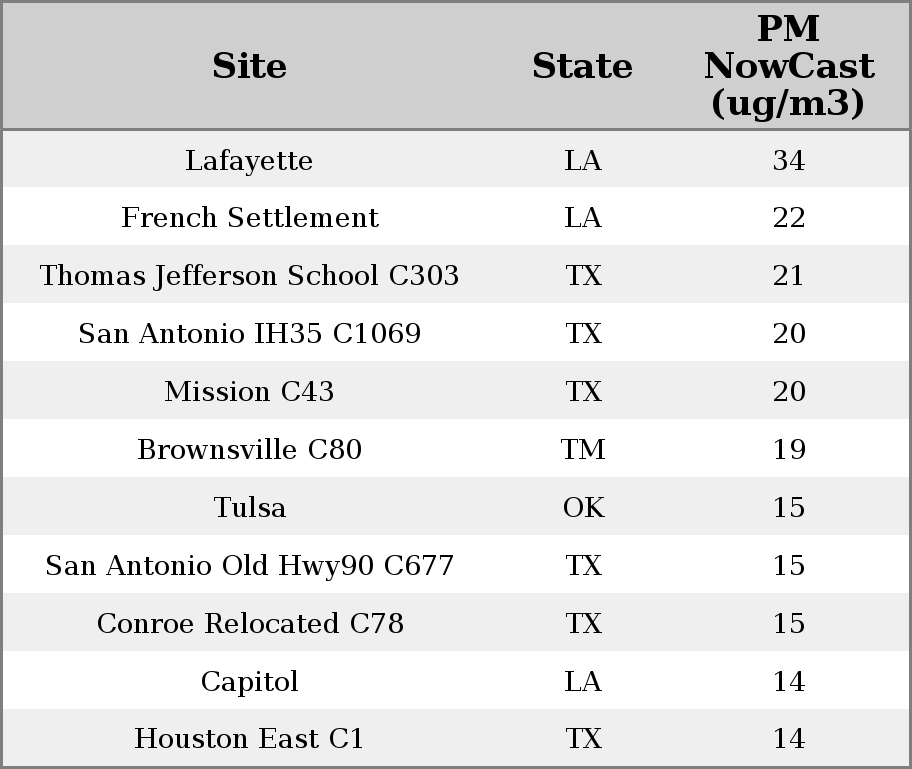Select the Tulsa site cell
The height and width of the screenshot is (769, 912).
249,508
